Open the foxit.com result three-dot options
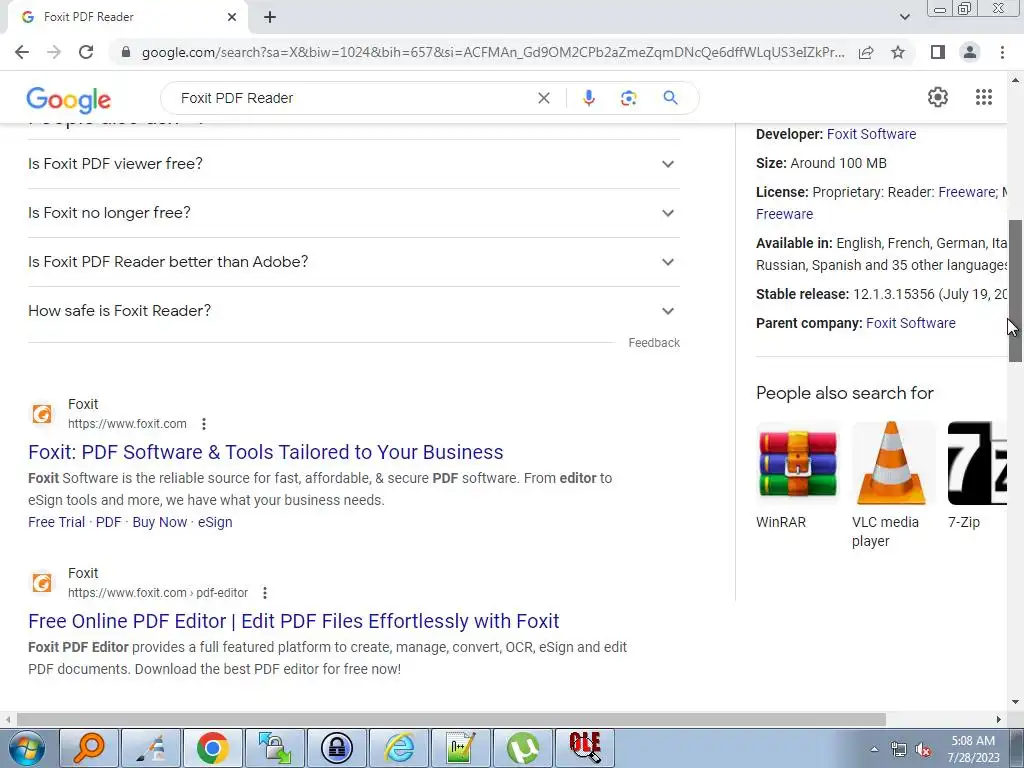1024x768 pixels. [204, 424]
